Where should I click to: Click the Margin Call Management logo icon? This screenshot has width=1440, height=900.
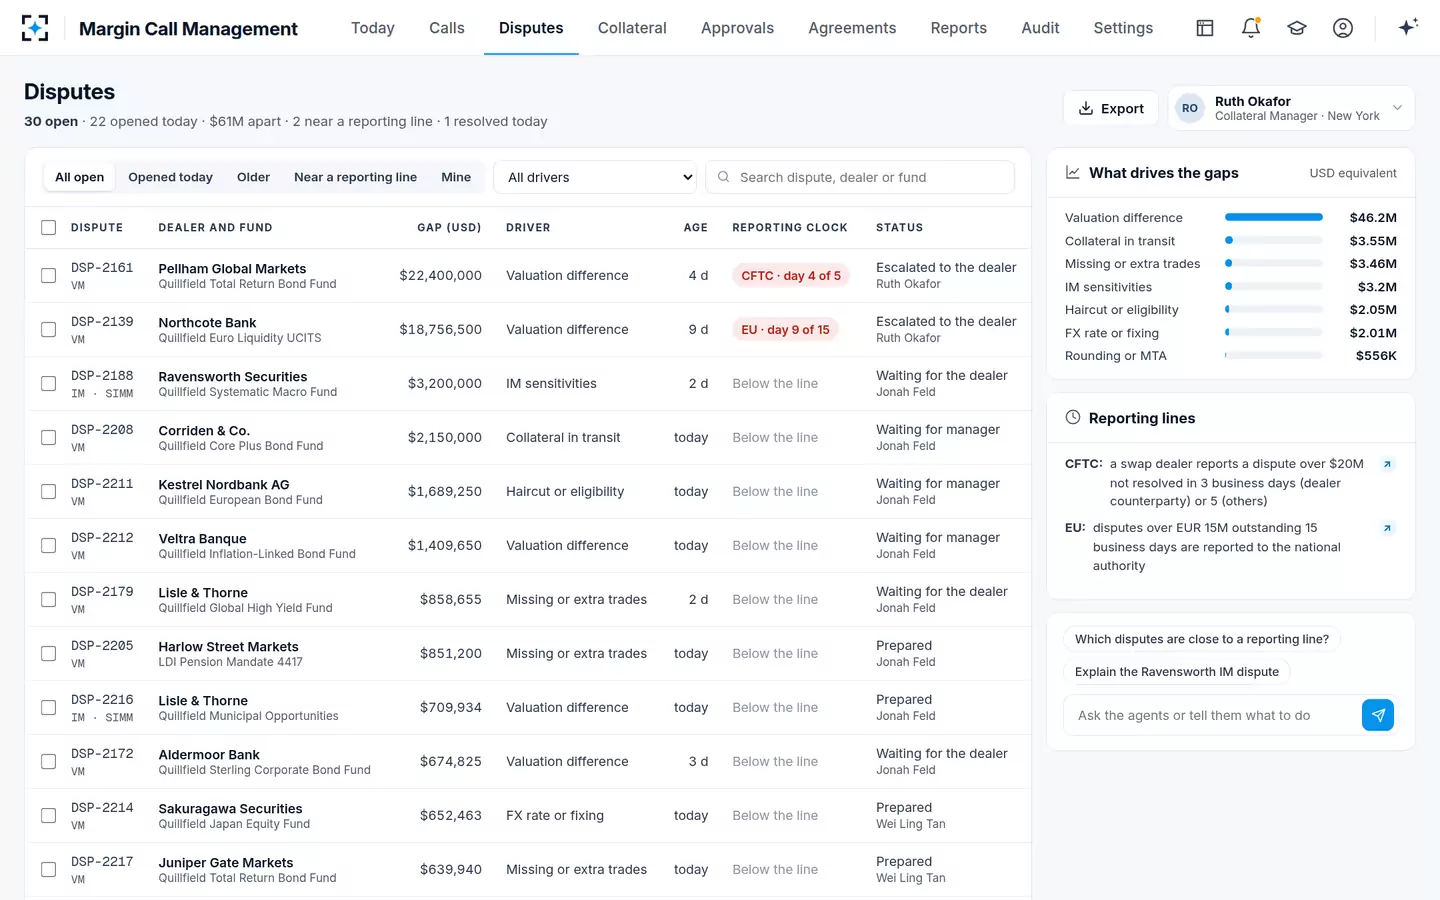point(35,28)
